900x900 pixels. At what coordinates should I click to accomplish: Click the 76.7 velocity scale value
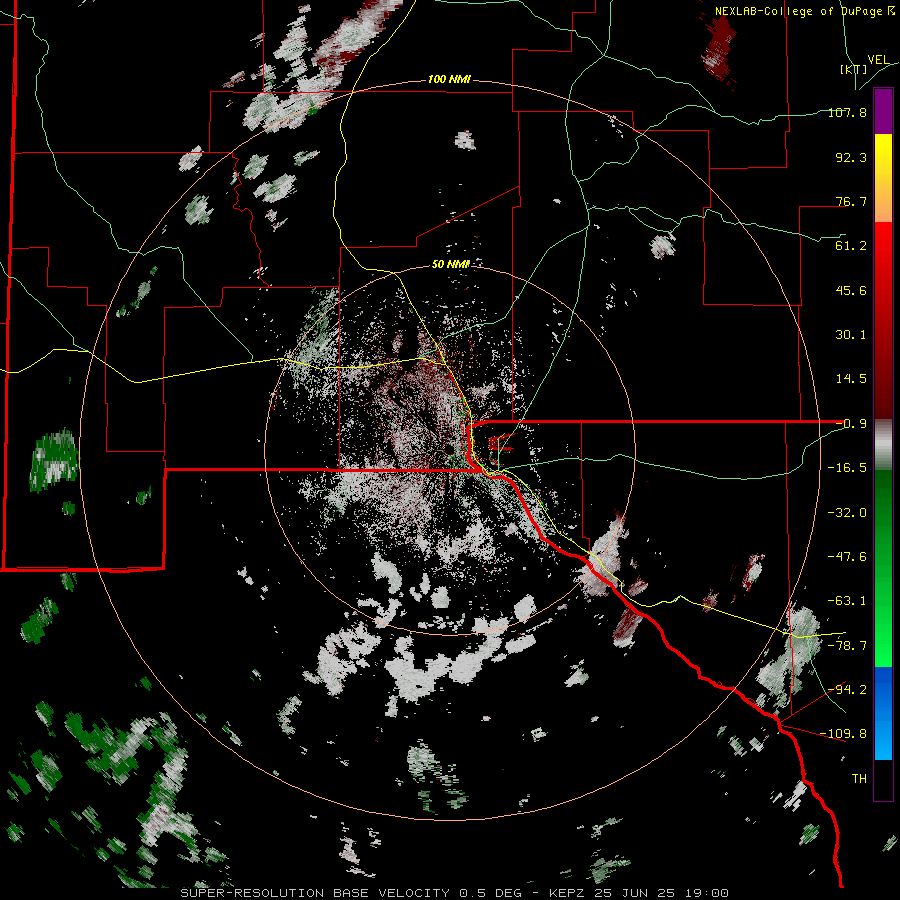click(851, 201)
